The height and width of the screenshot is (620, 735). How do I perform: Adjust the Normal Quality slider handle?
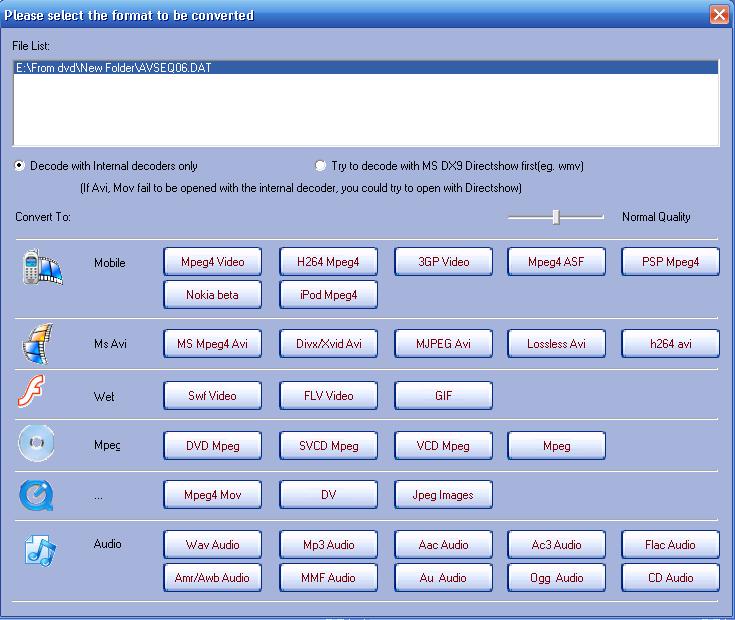(x=556, y=217)
